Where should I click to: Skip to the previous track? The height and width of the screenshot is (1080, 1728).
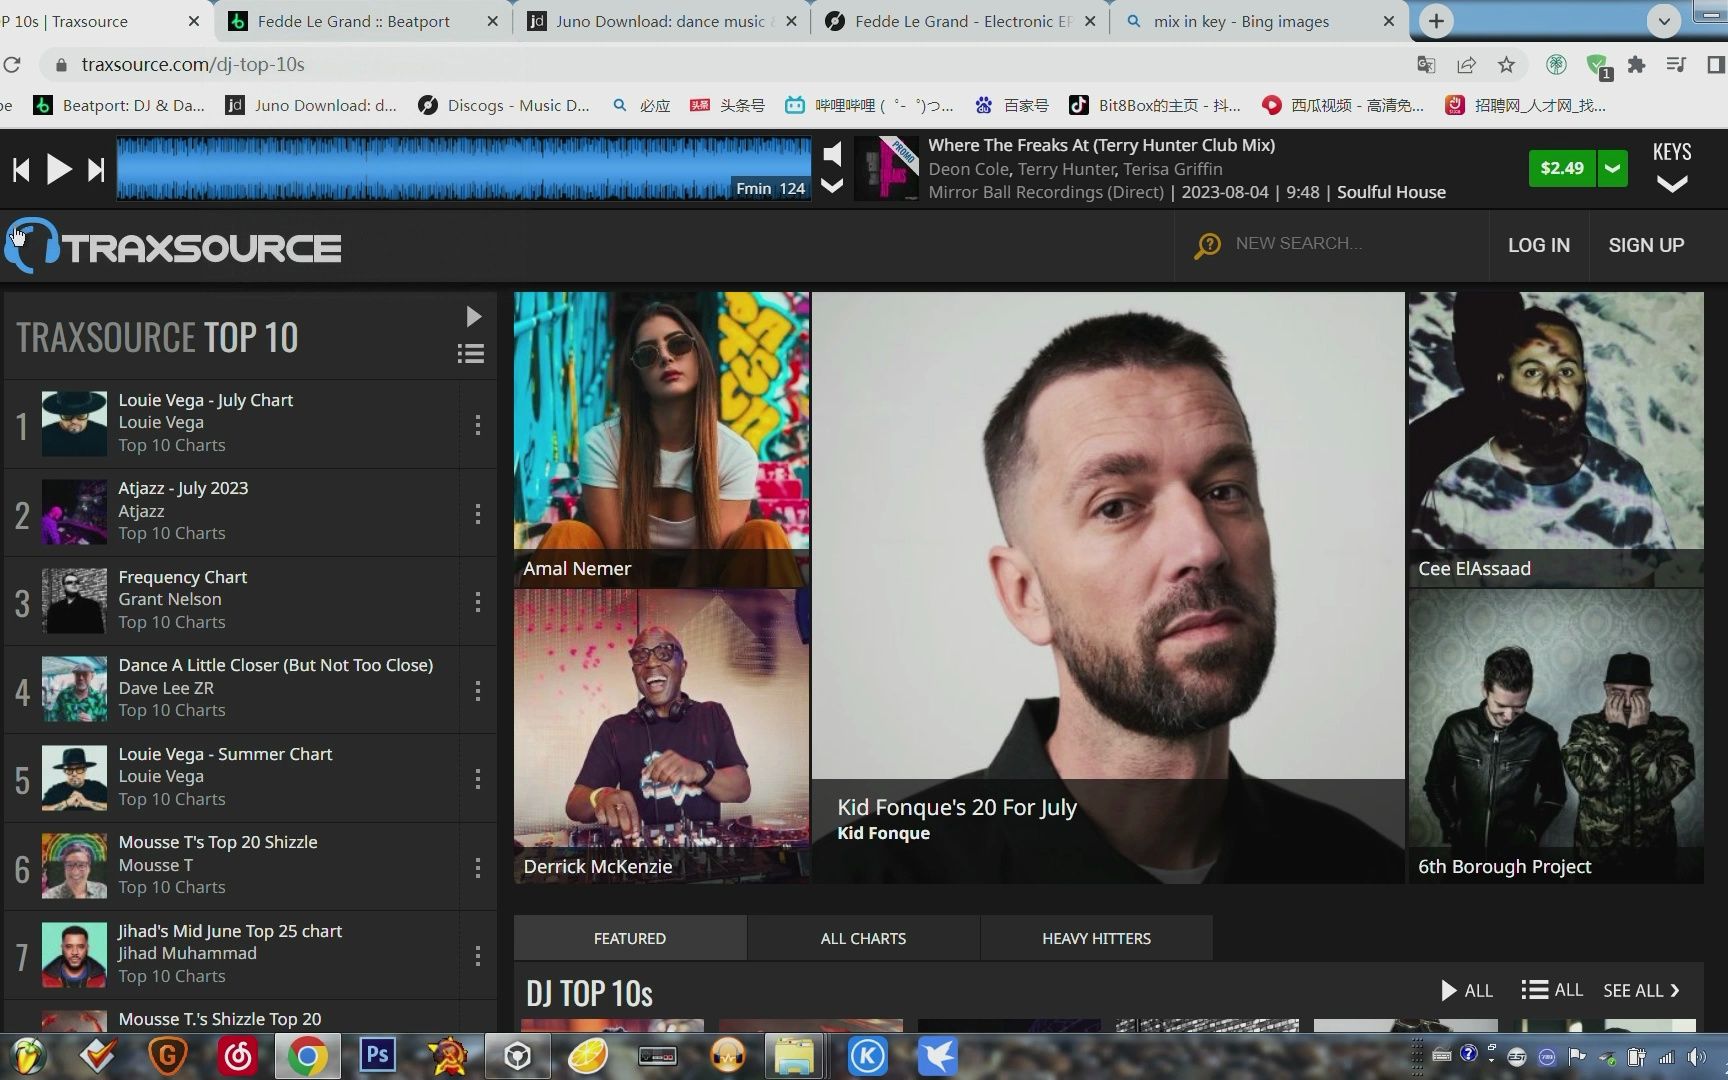pyautogui.click(x=21, y=170)
